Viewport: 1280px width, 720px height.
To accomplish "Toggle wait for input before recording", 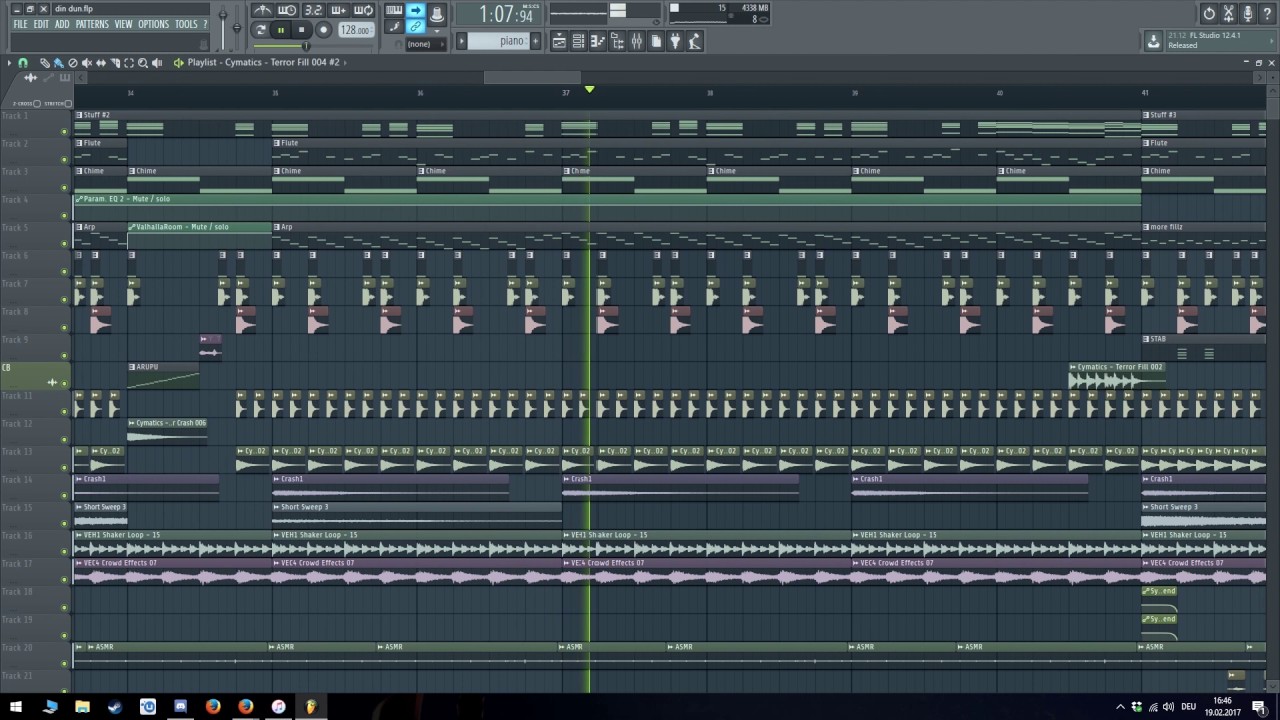I will pyautogui.click(x=287, y=10).
